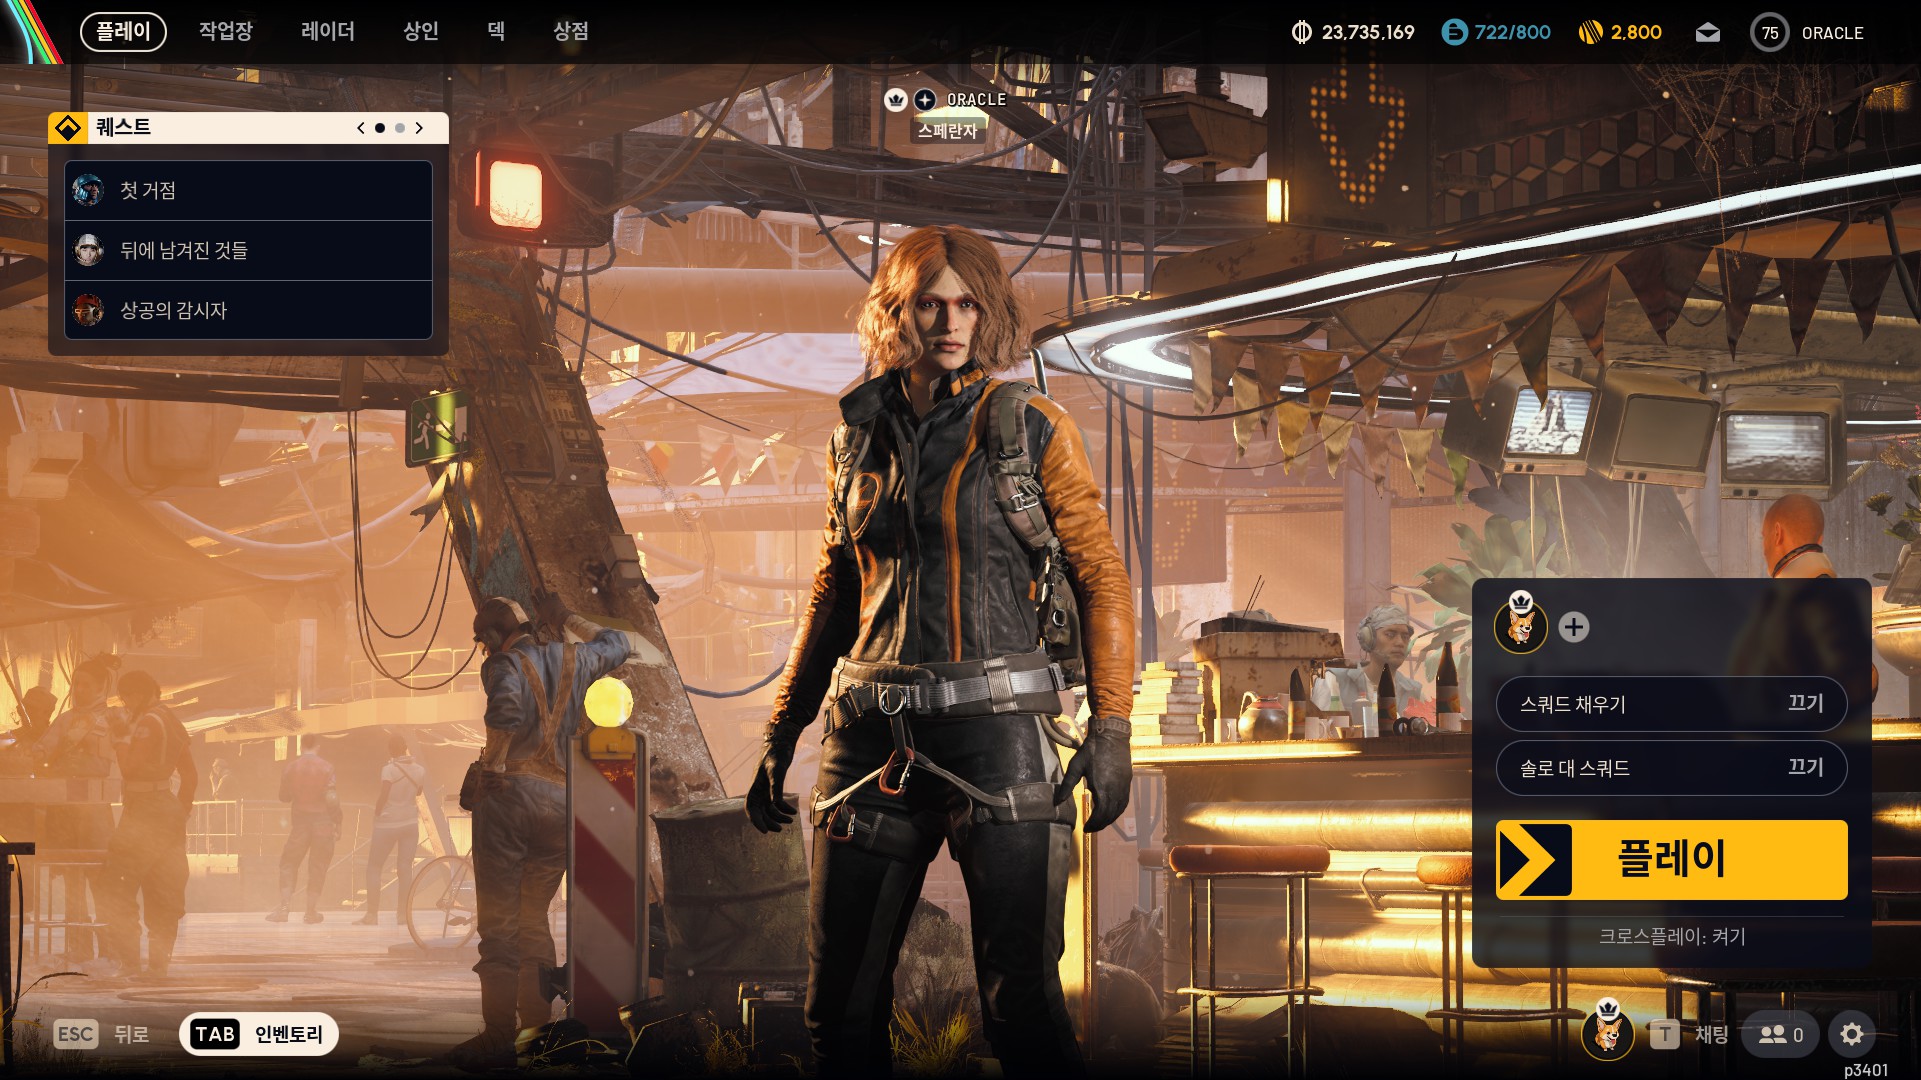Expand the 첫 거점 quest entry
Viewport: 1921px width, 1080px height.
point(248,190)
